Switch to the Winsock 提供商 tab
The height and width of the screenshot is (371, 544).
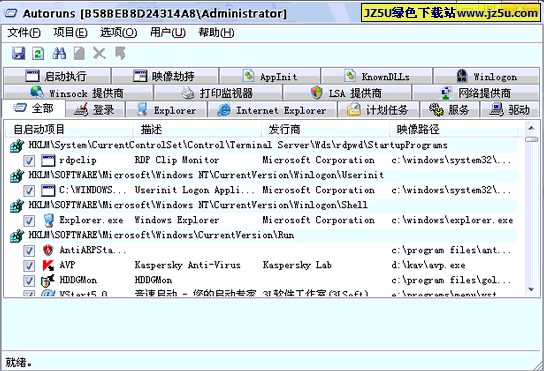tap(78, 93)
